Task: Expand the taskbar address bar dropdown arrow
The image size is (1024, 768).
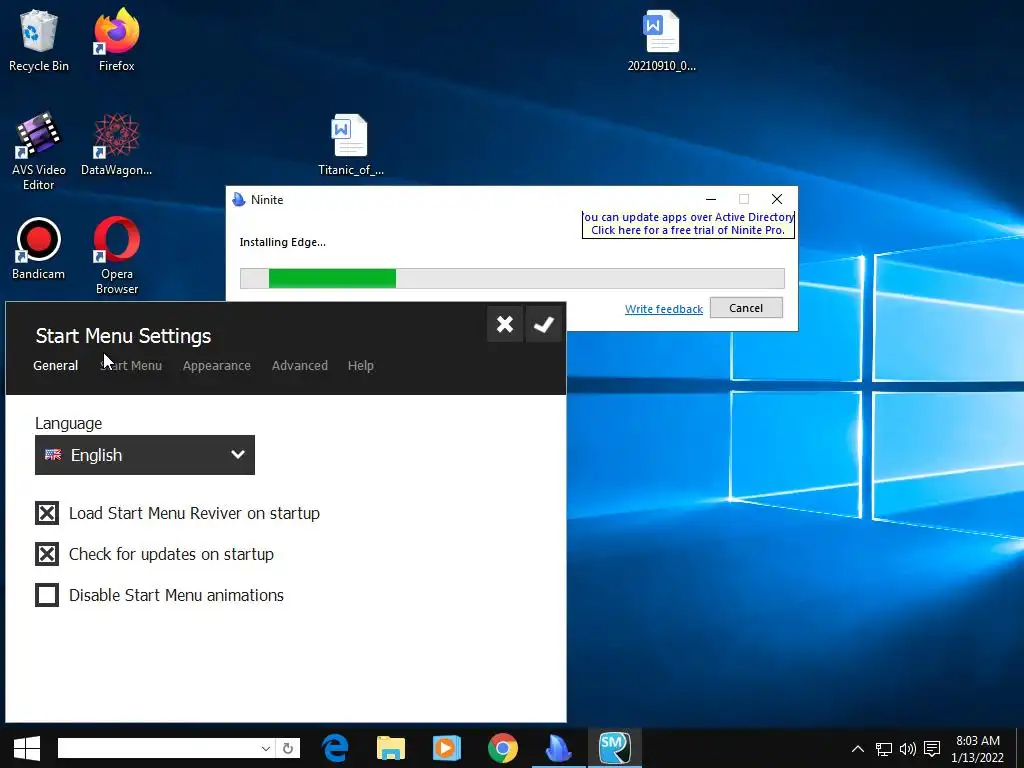Action: coord(266,748)
